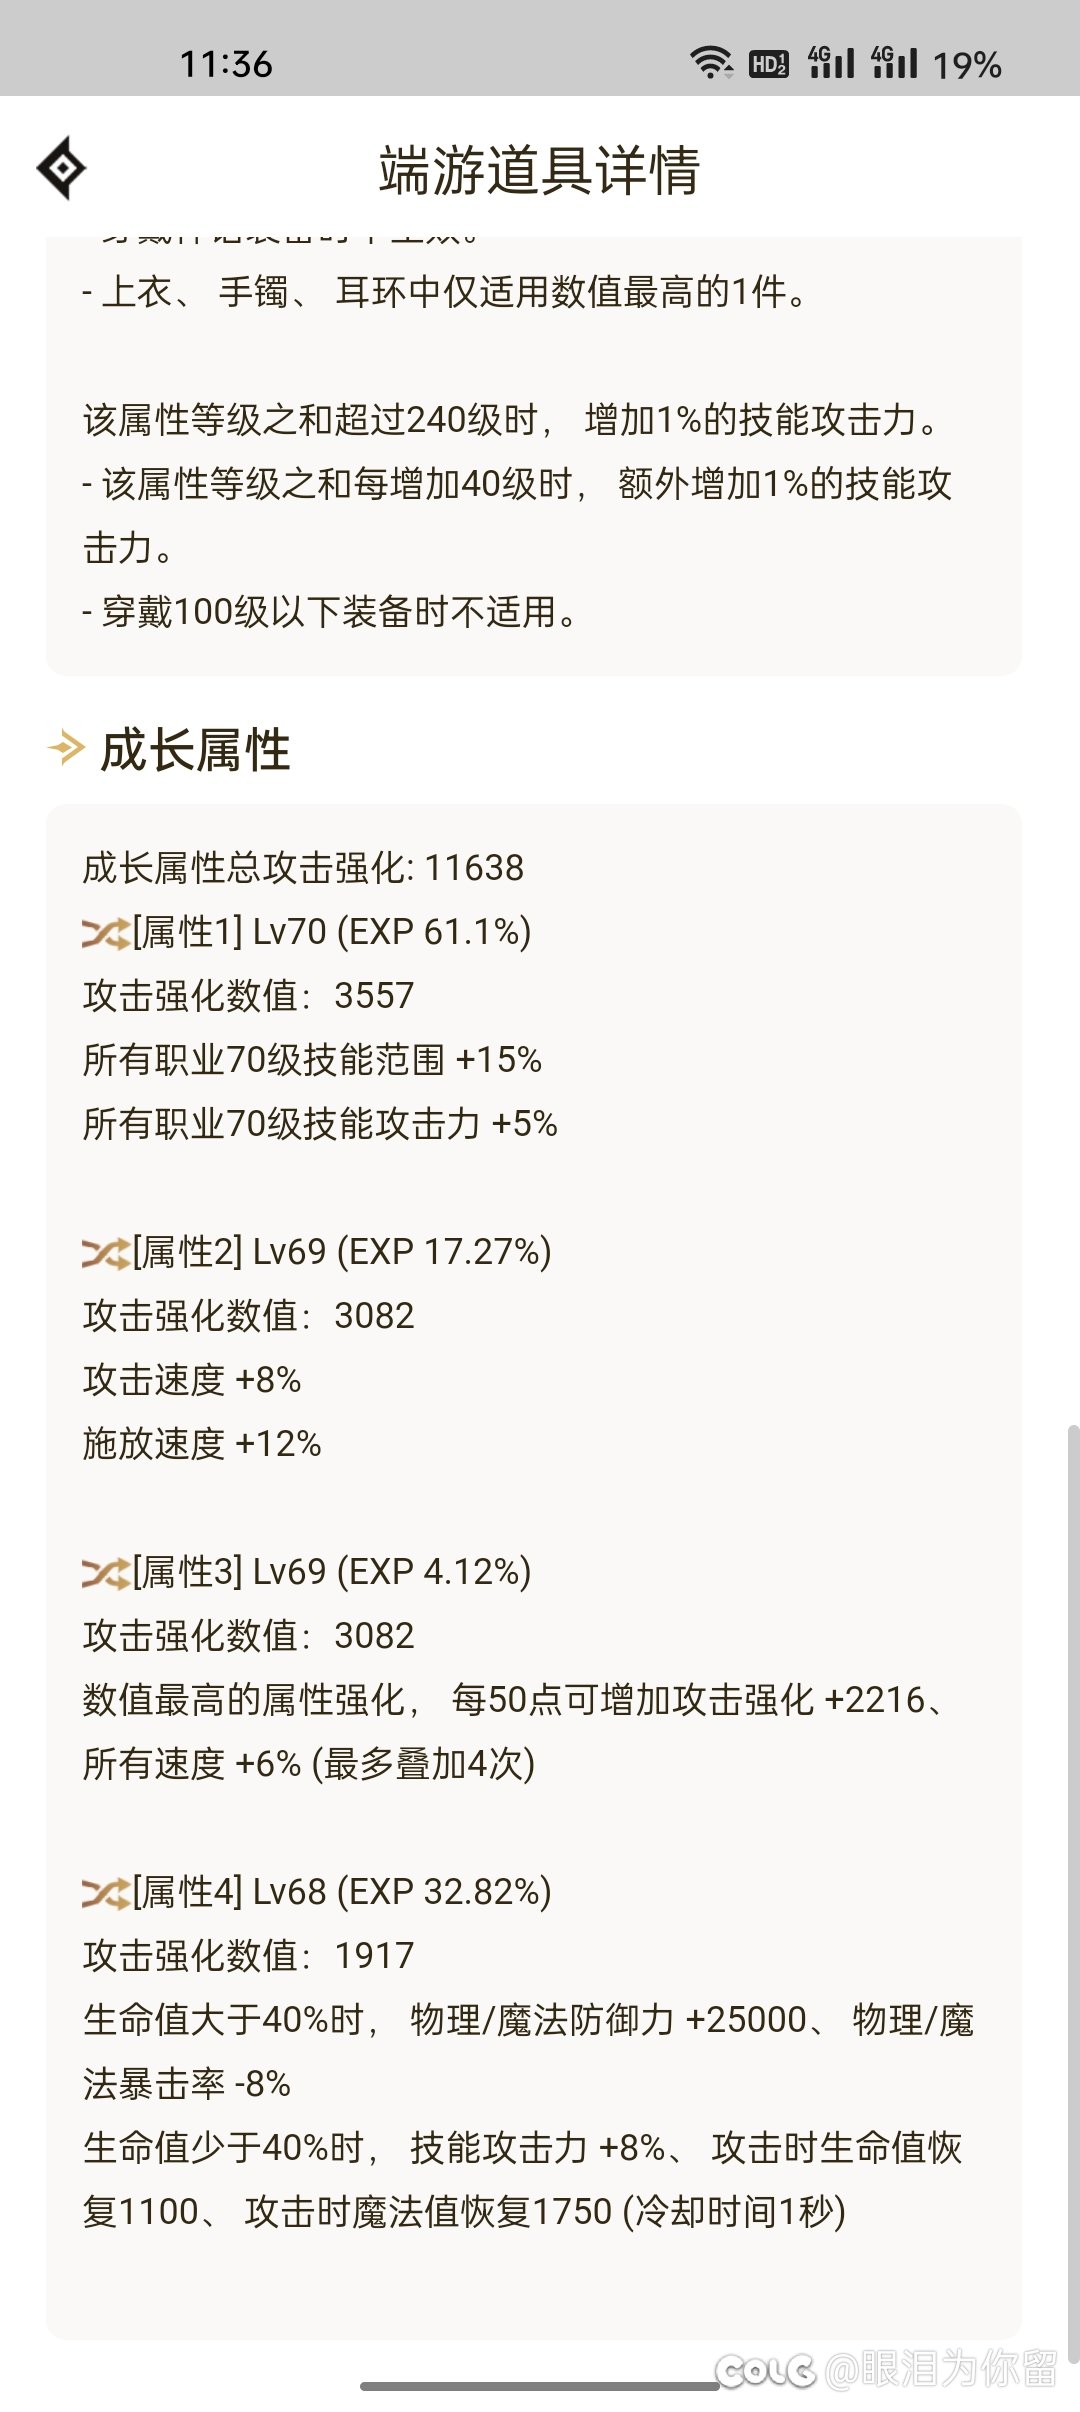Viewport: 1080px width, 2412px height.
Task: Tap 成长属性总攻击强化: 11638 text
Action: point(303,868)
